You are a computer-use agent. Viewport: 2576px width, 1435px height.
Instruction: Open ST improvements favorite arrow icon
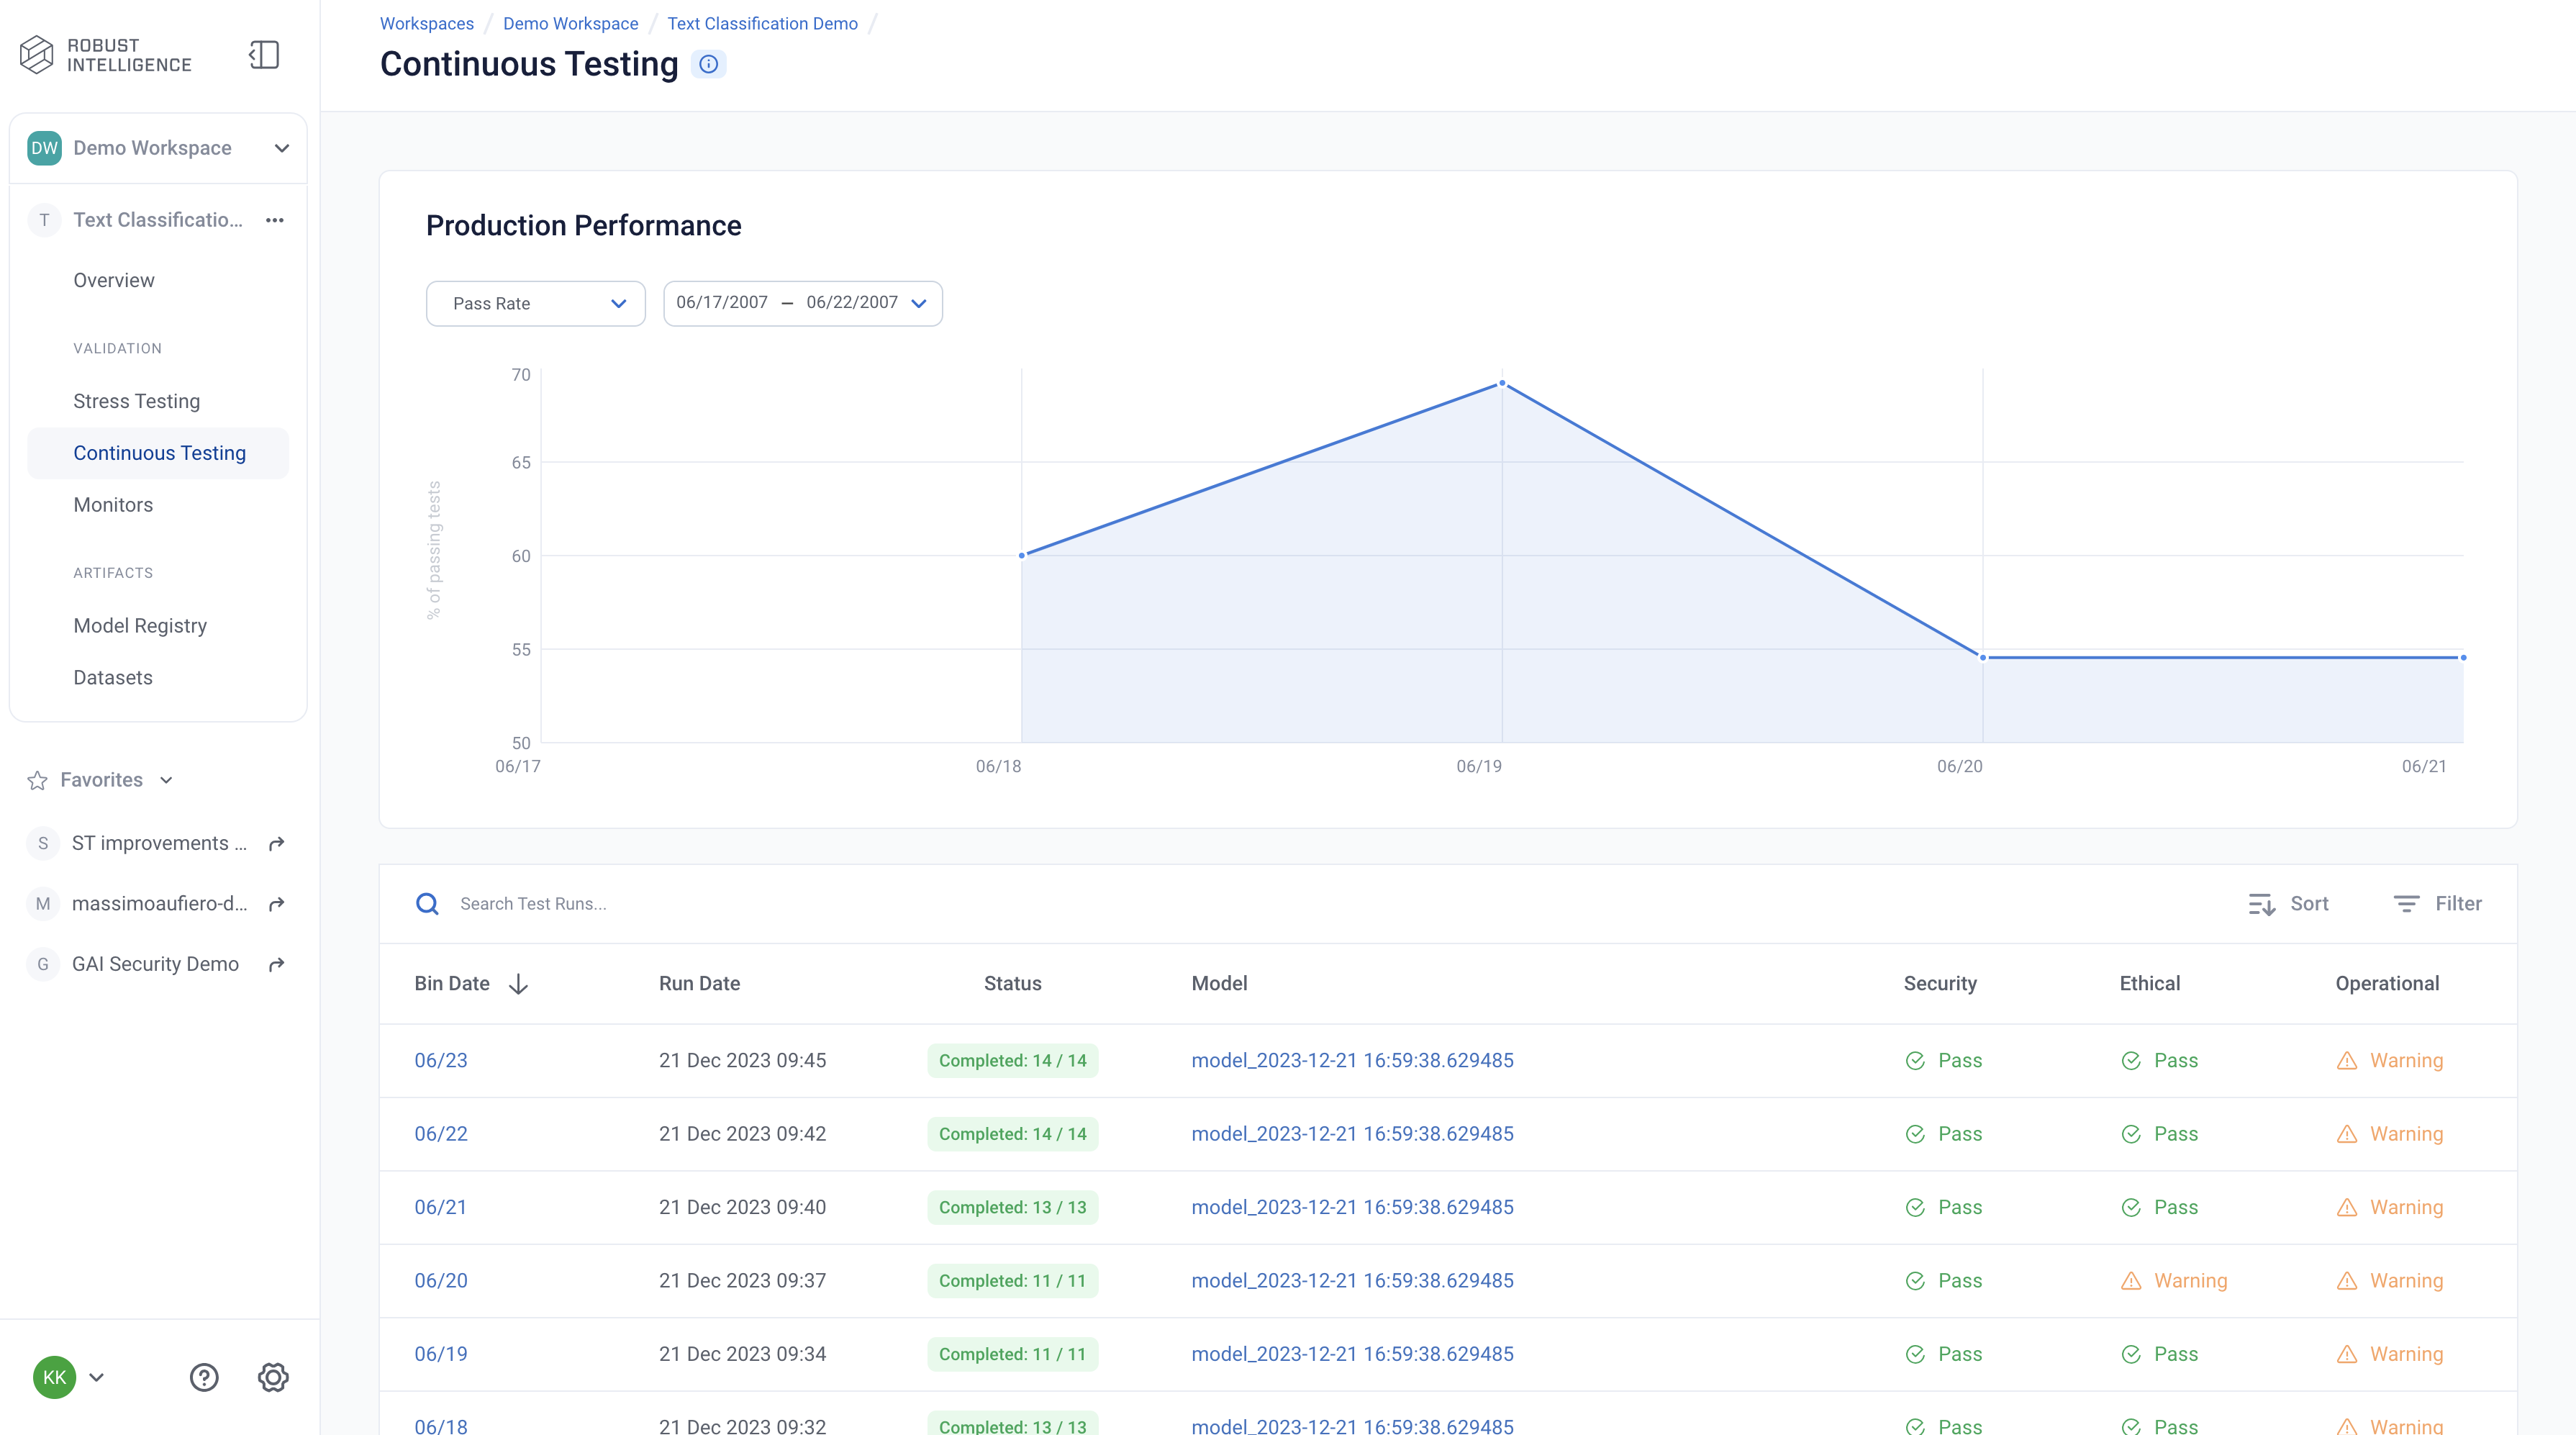point(277,844)
